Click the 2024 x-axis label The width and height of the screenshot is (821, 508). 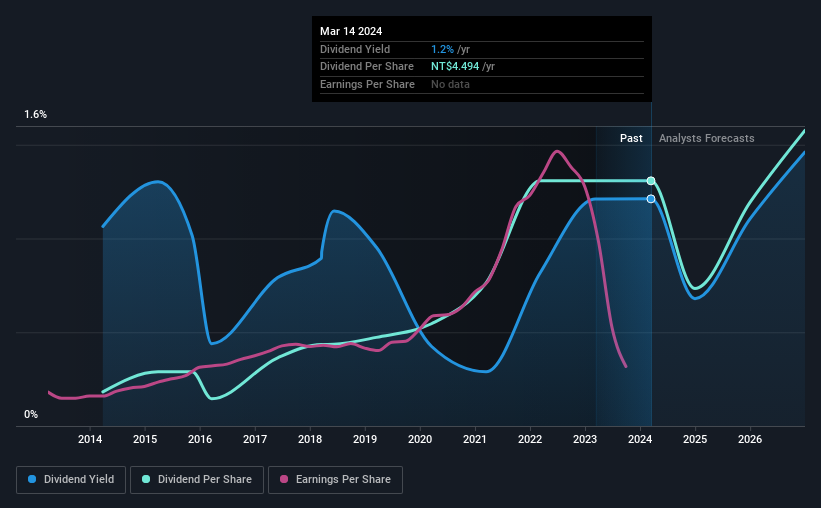pyautogui.click(x=640, y=439)
